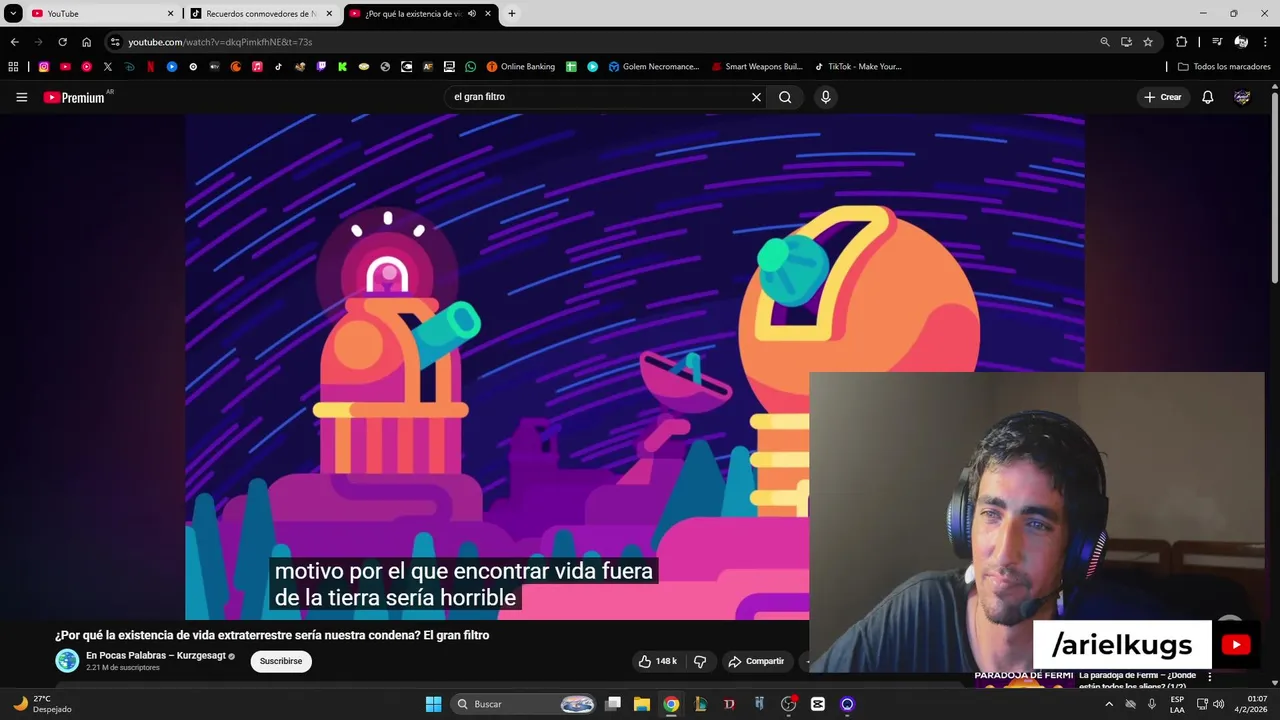Open Chrome profile avatar
Viewport: 1280px width, 720px height.
pyautogui.click(x=1241, y=42)
